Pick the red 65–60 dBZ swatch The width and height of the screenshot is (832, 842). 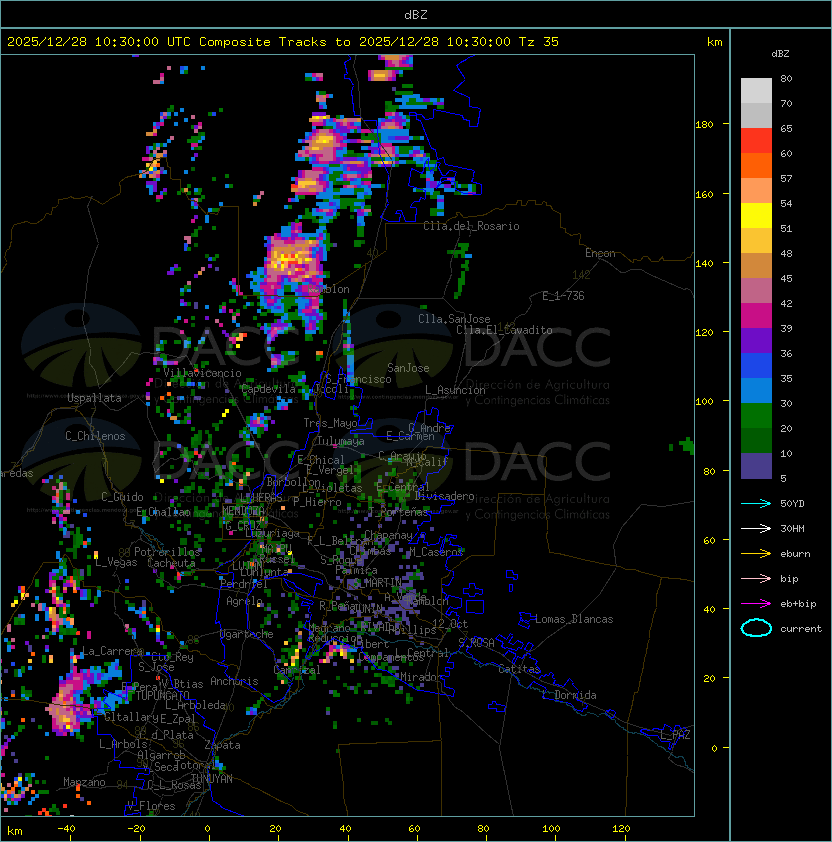756,141
